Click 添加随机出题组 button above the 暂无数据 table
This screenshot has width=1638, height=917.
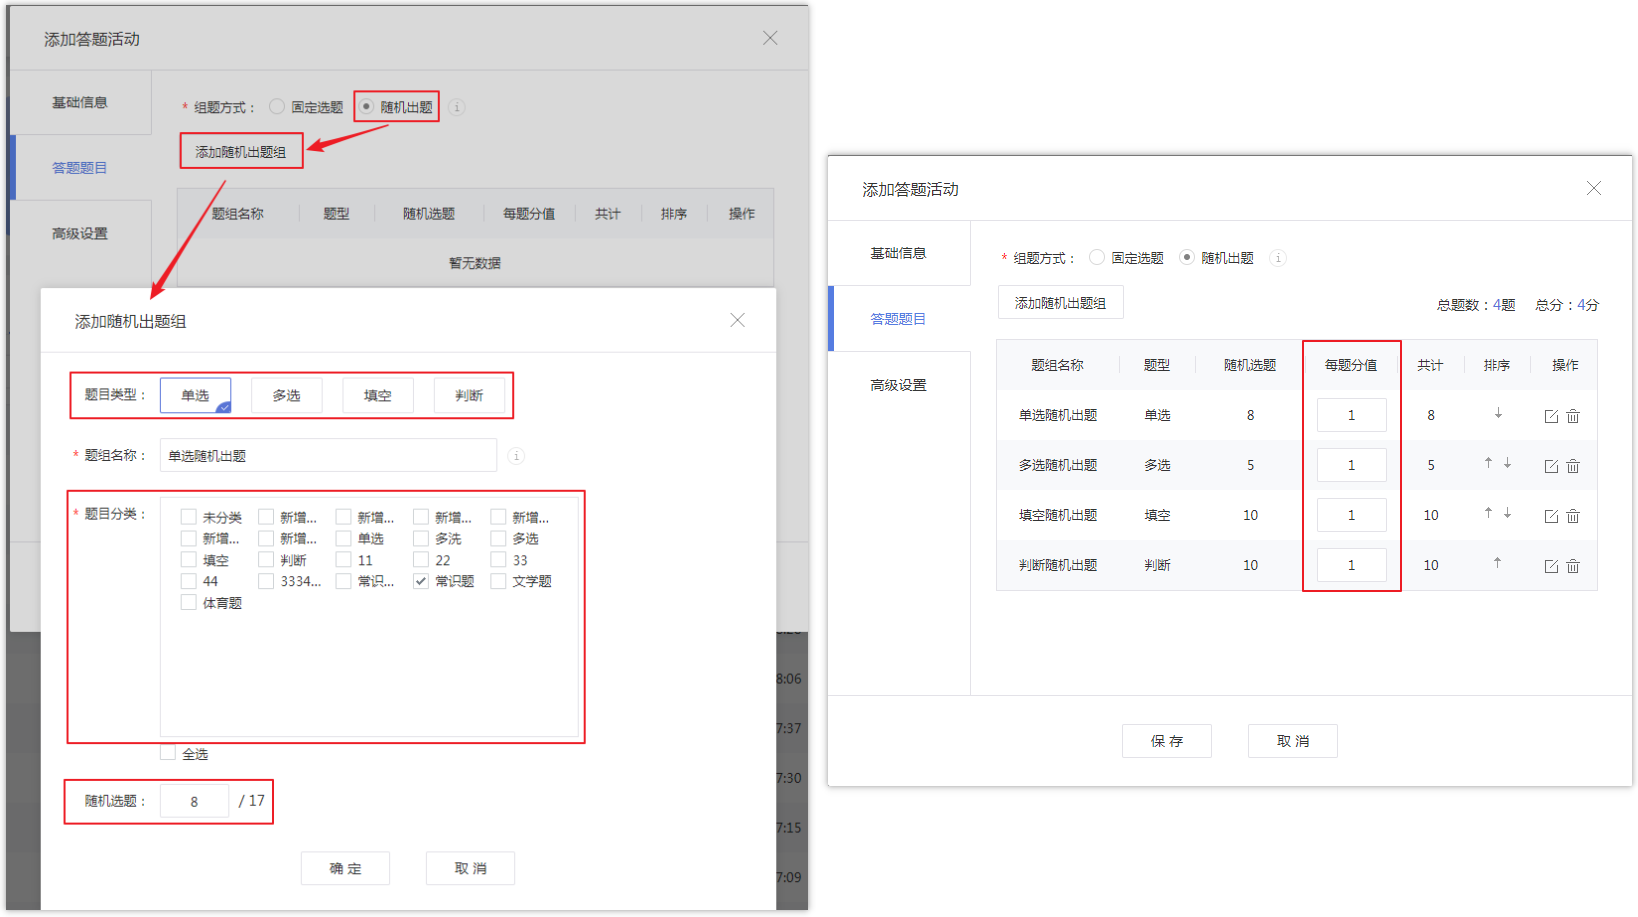[x=241, y=152]
